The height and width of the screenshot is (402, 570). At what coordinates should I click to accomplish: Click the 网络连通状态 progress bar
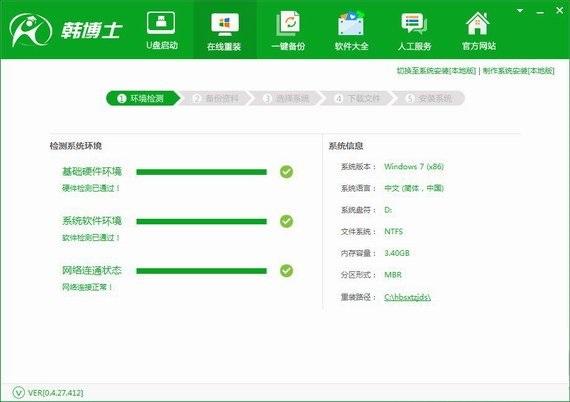pyautogui.click(x=201, y=271)
